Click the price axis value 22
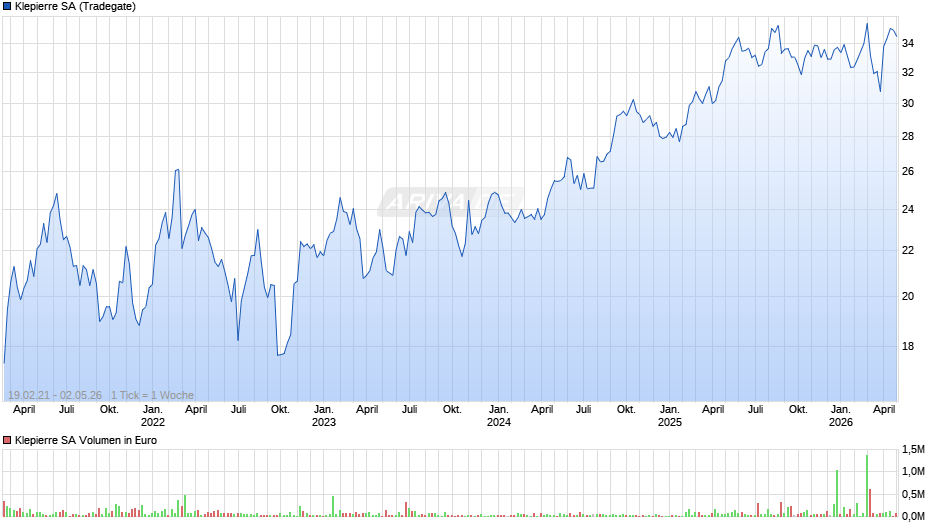 point(908,250)
